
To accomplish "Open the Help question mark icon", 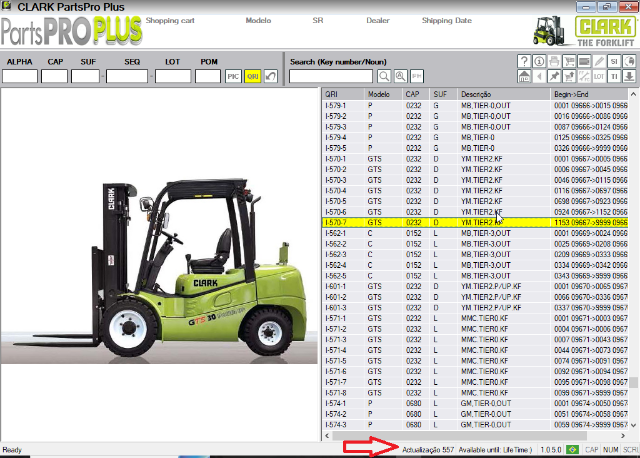I will [x=524, y=61].
